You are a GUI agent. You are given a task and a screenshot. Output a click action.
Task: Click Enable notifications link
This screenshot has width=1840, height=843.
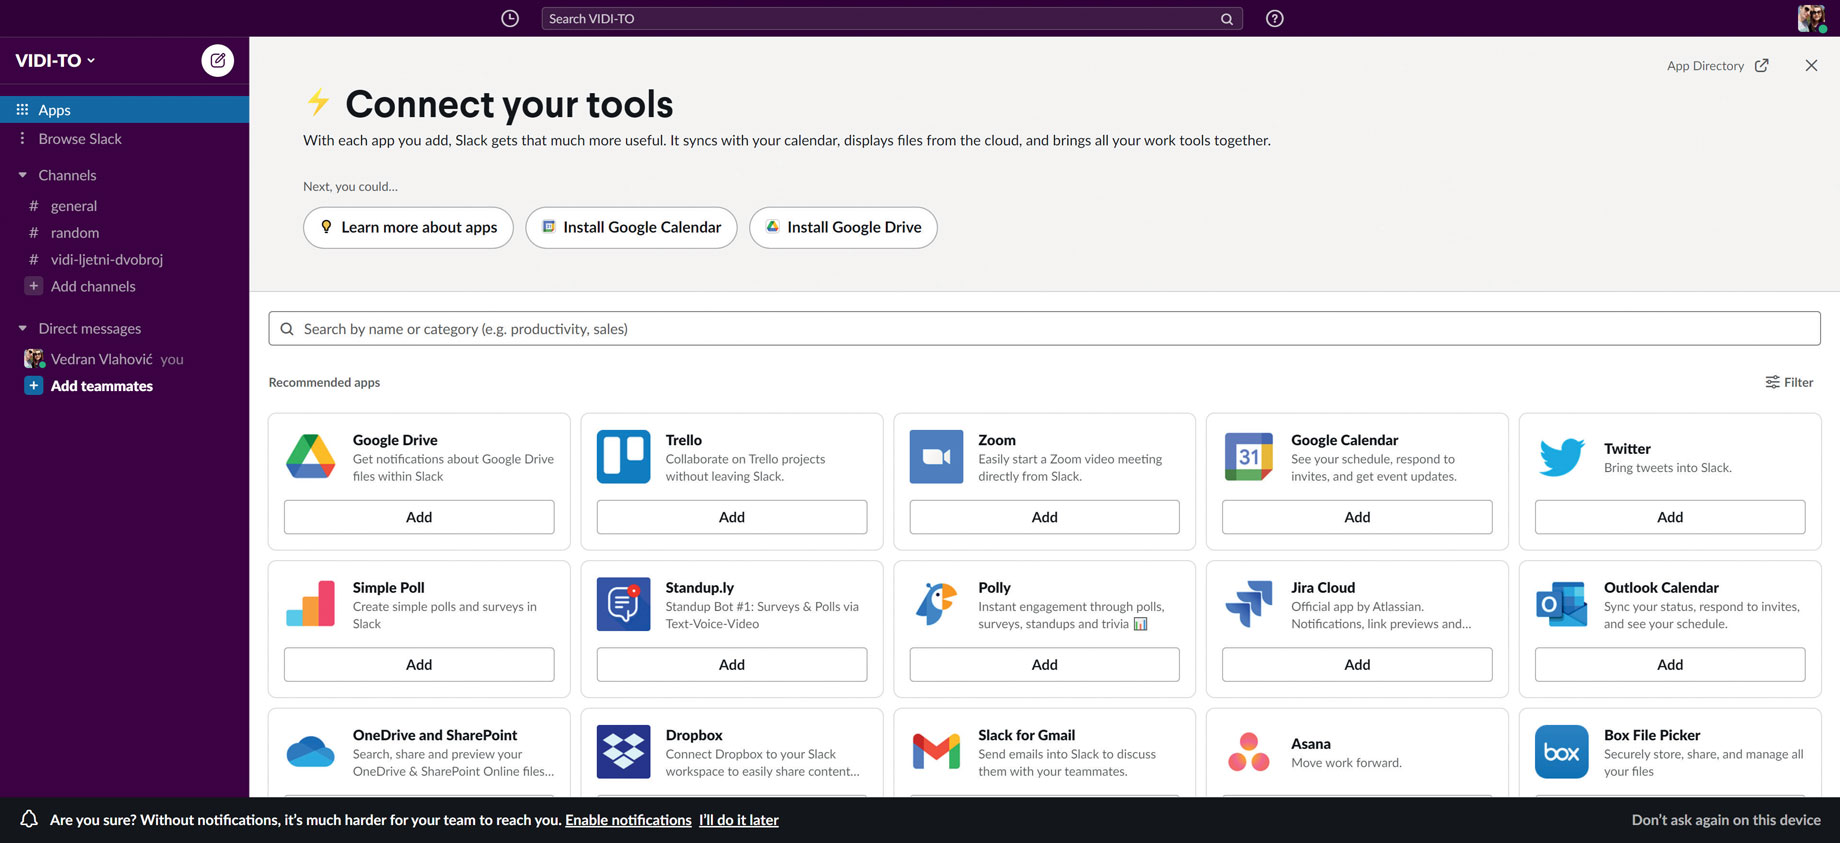[628, 820]
